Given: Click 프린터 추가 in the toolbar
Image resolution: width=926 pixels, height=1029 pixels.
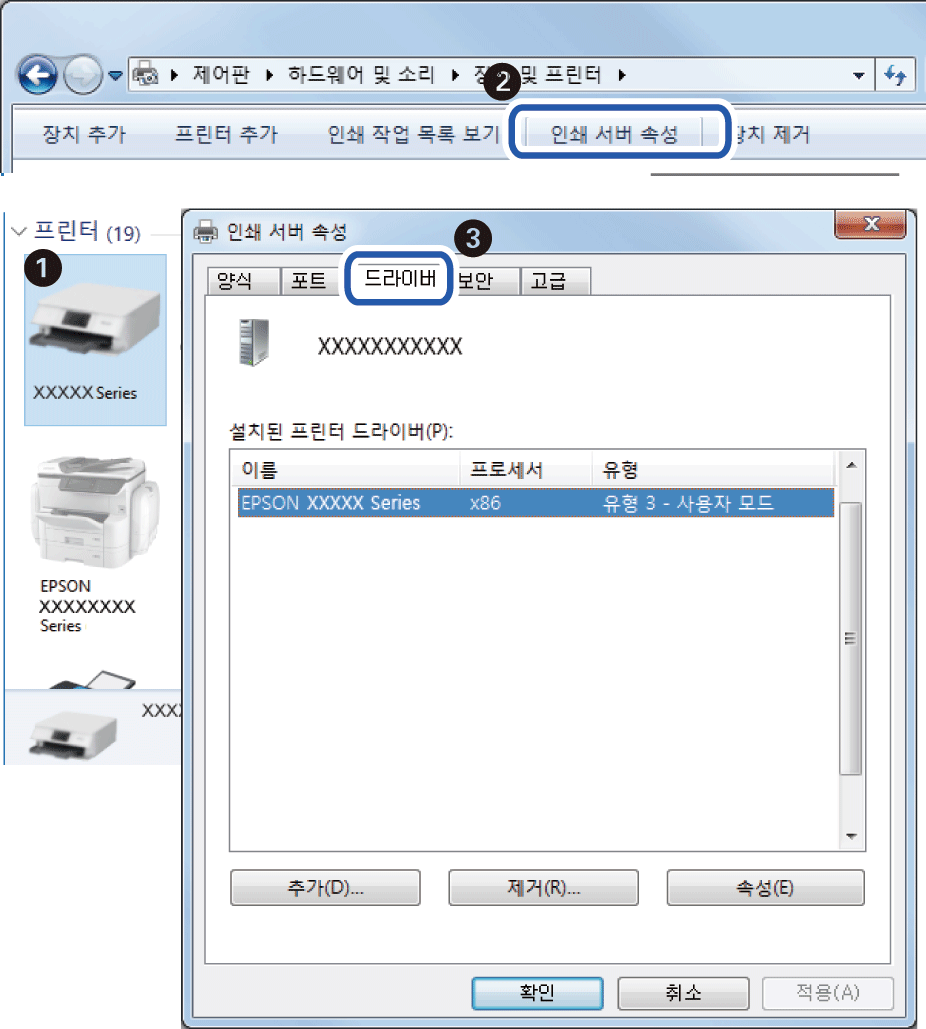Looking at the screenshot, I should tap(226, 135).
